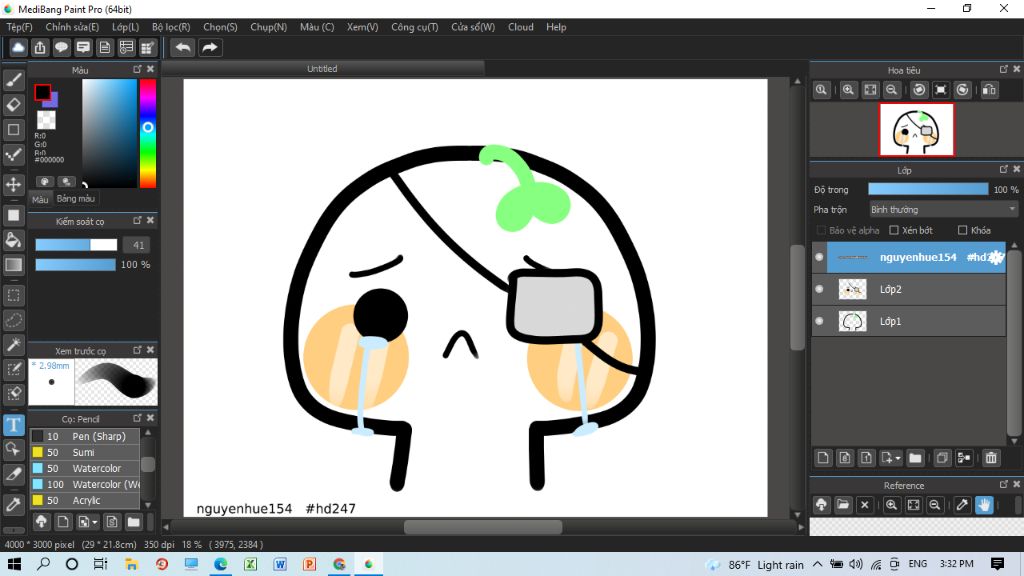Switch to the Bảng màu tab
The height and width of the screenshot is (576, 1024).
click(x=75, y=199)
